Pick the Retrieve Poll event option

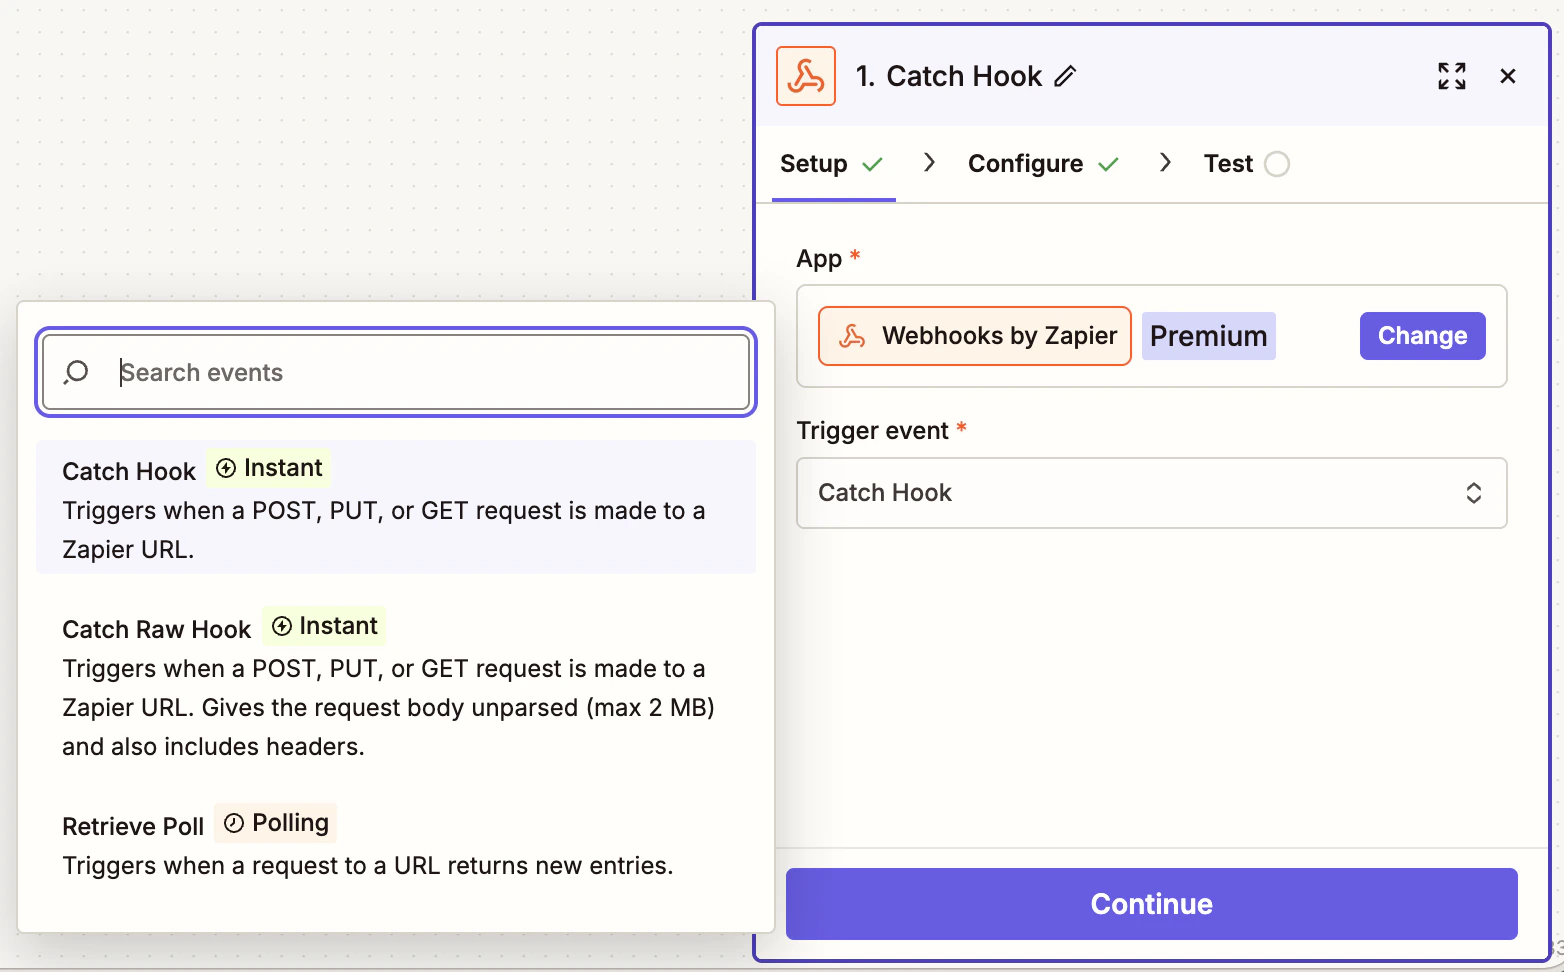point(396,843)
